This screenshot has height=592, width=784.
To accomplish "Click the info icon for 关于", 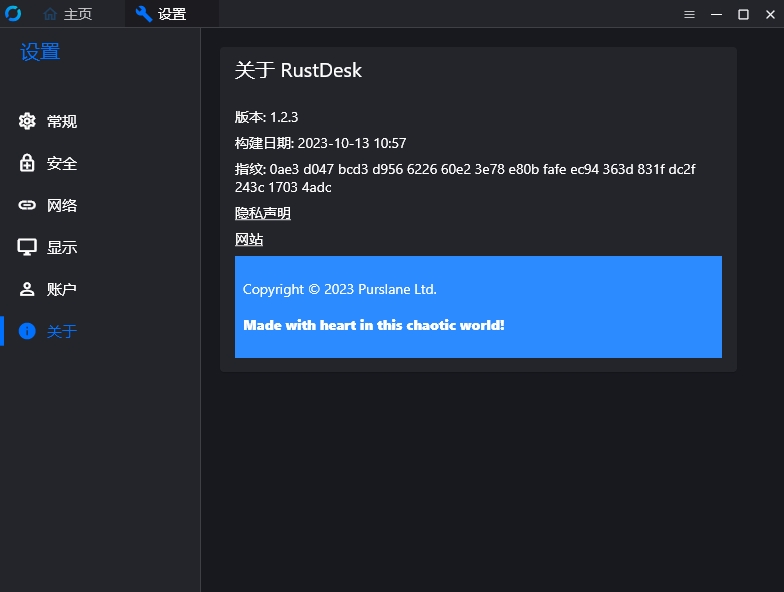I will pos(27,331).
